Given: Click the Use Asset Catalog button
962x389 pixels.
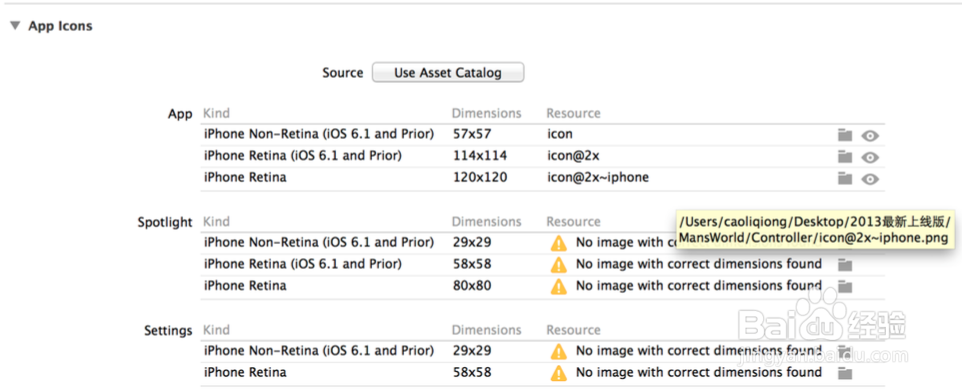Looking at the screenshot, I should coord(448,72).
